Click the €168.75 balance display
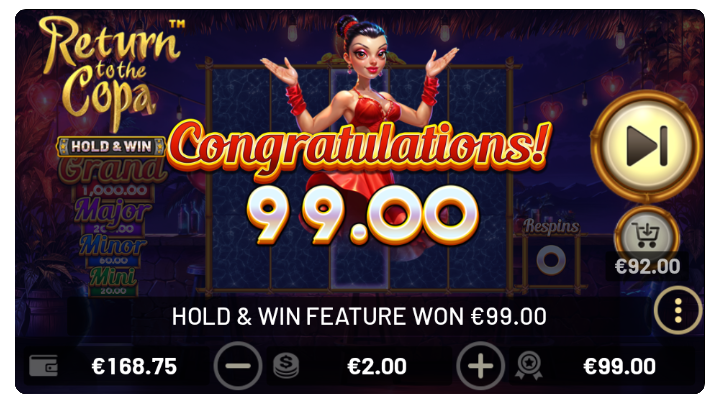The width and height of the screenshot is (720, 408). pyautogui.click(x=134, y=366)
